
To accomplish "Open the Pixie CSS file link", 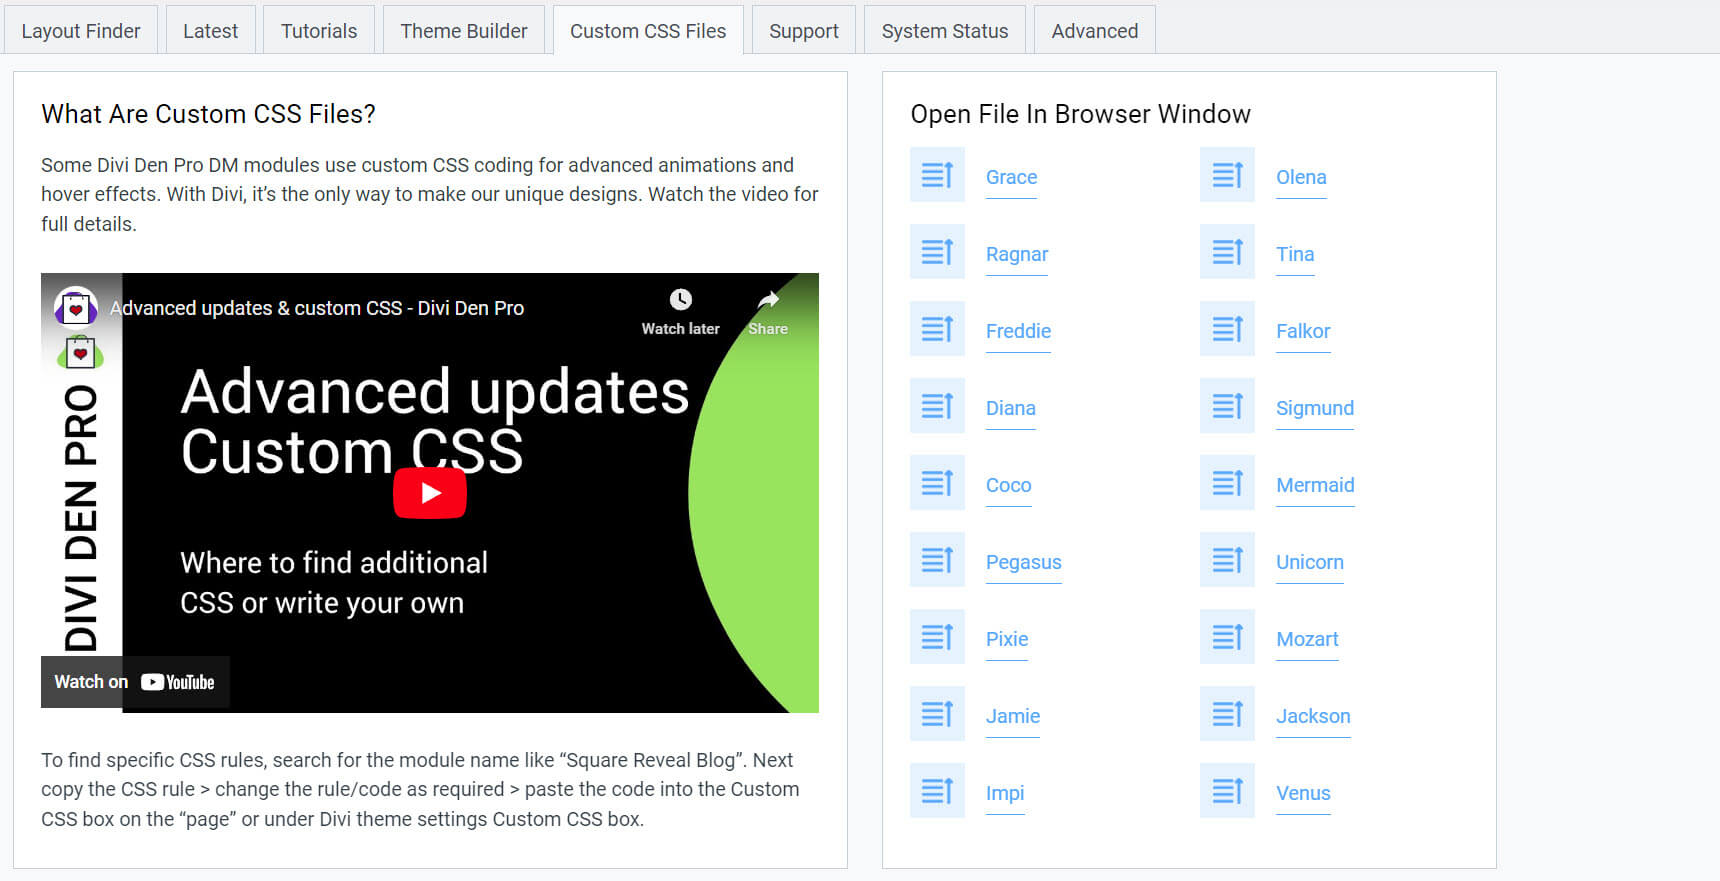I will point(1006,639).
